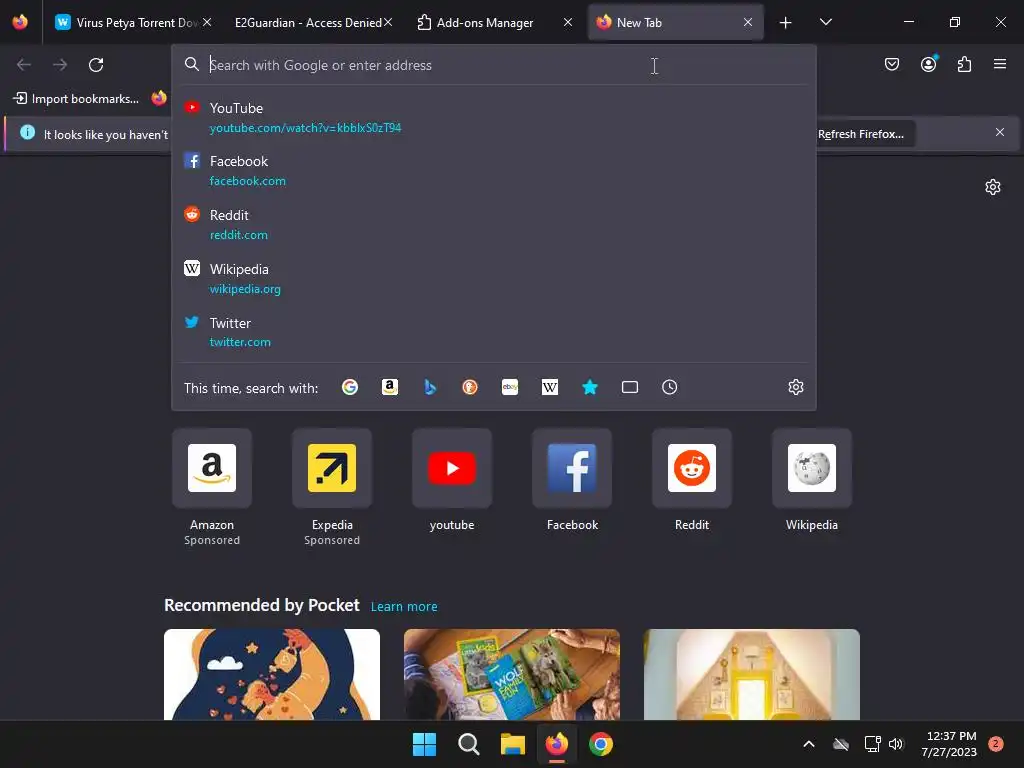Image resolution: width=1024 pixels, height=768 pixels.
Task: Open Pocket story with wolf magazines photo
Action: click(511, 675)
